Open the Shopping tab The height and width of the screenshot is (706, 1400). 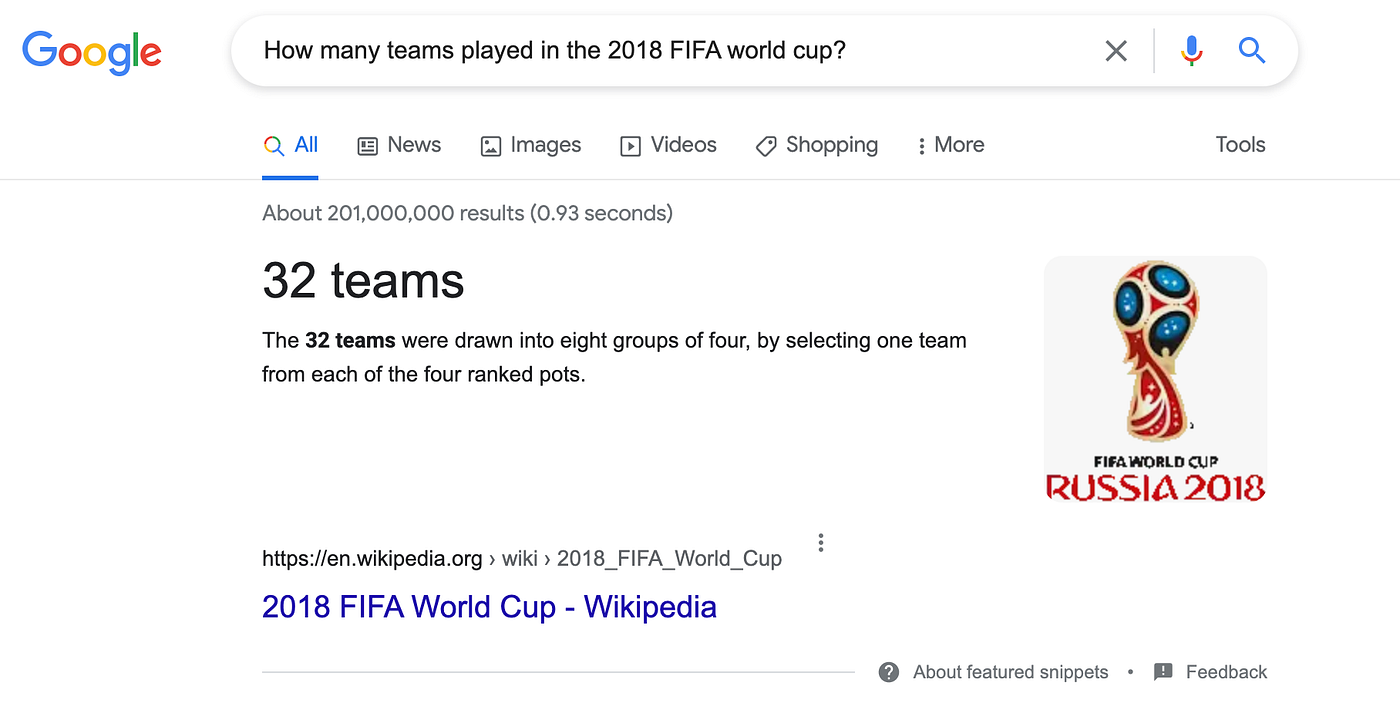pos(817,145)
